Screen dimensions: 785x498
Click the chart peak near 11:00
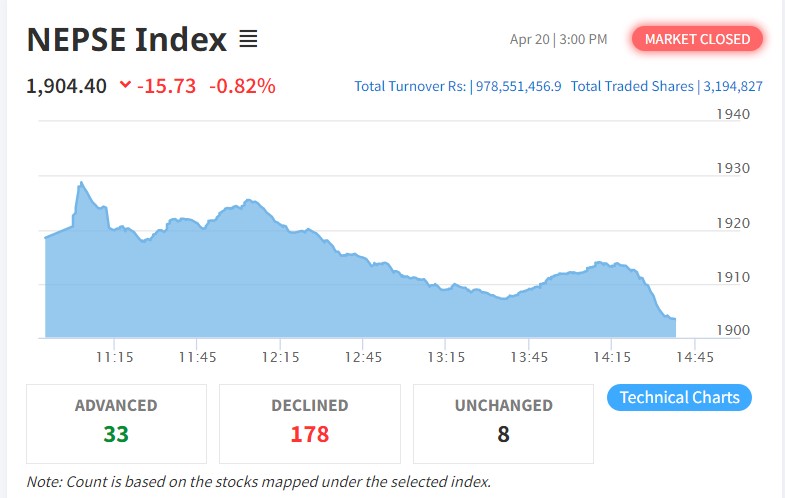point(80,184)
